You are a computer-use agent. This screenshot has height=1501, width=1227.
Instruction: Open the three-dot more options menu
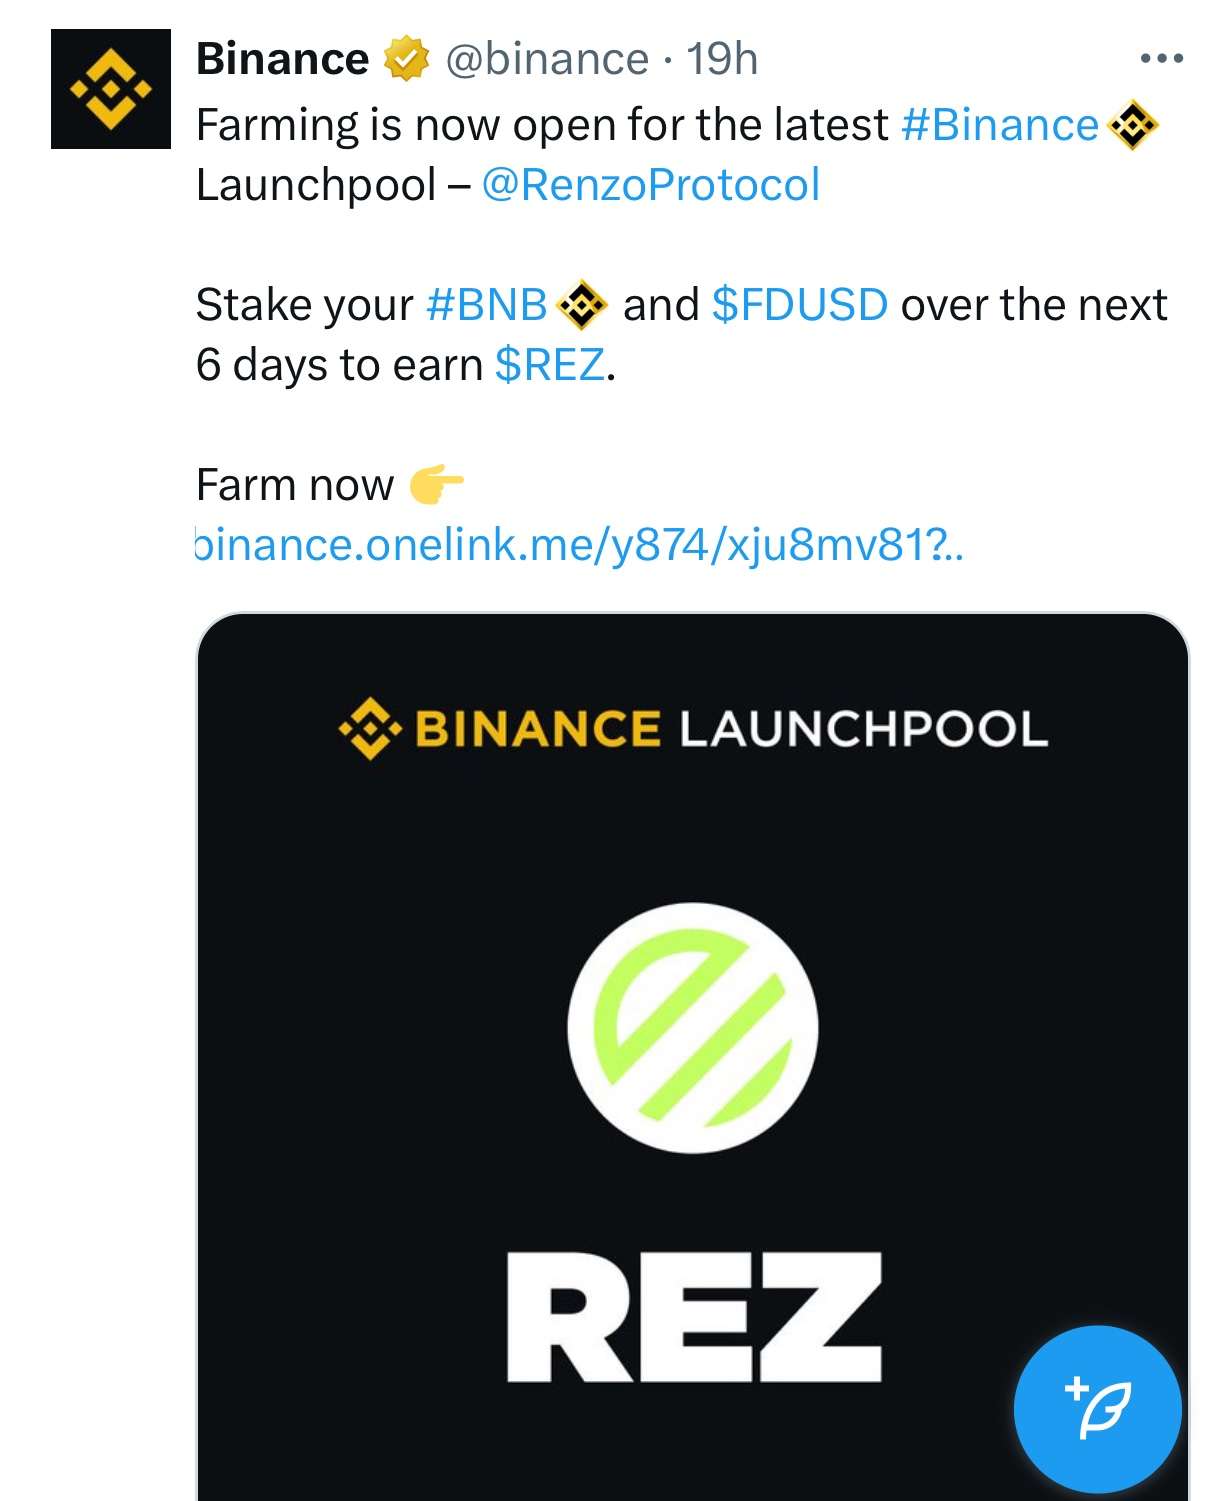click(x=1162, y=59)
